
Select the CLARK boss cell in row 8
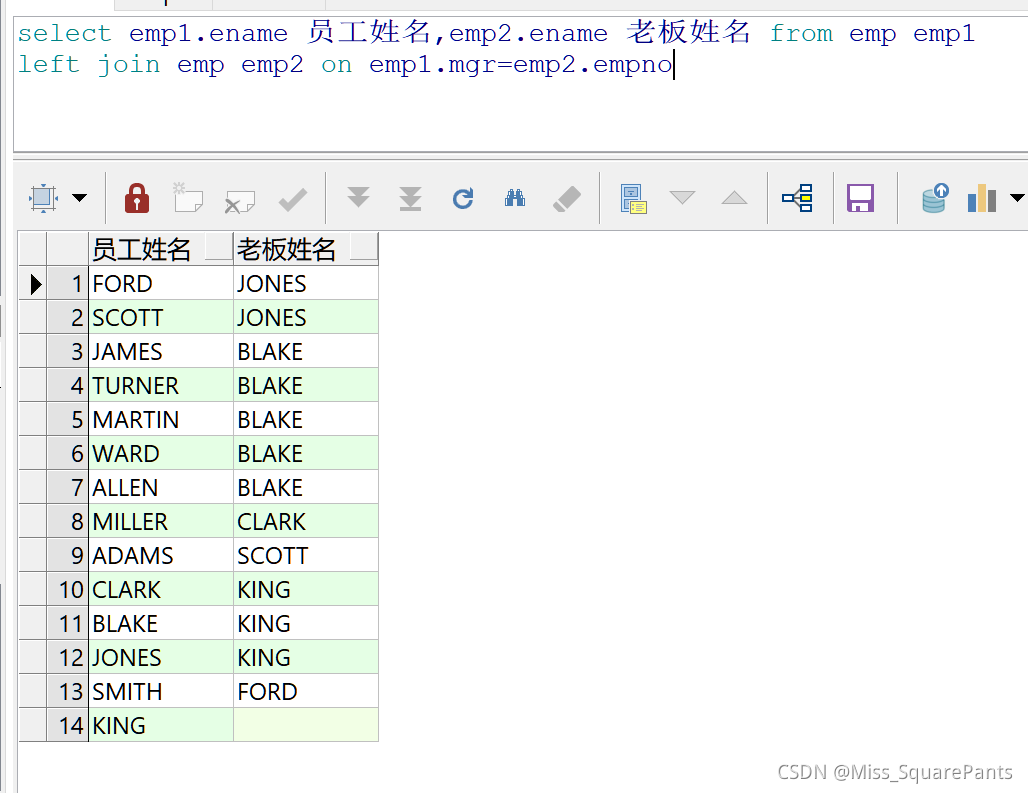306,522
